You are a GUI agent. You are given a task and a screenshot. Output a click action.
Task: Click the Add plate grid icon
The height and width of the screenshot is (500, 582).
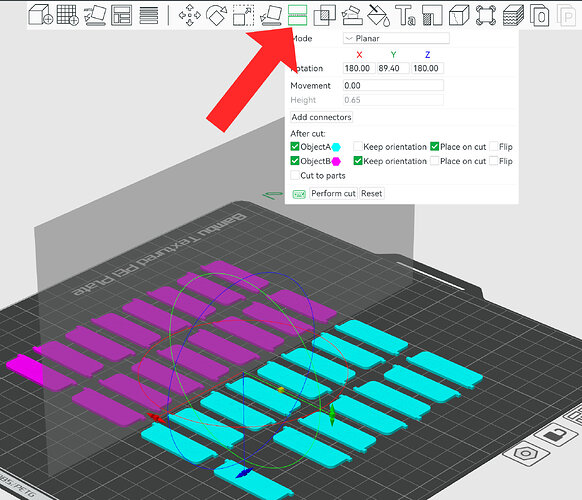(68, 15)
